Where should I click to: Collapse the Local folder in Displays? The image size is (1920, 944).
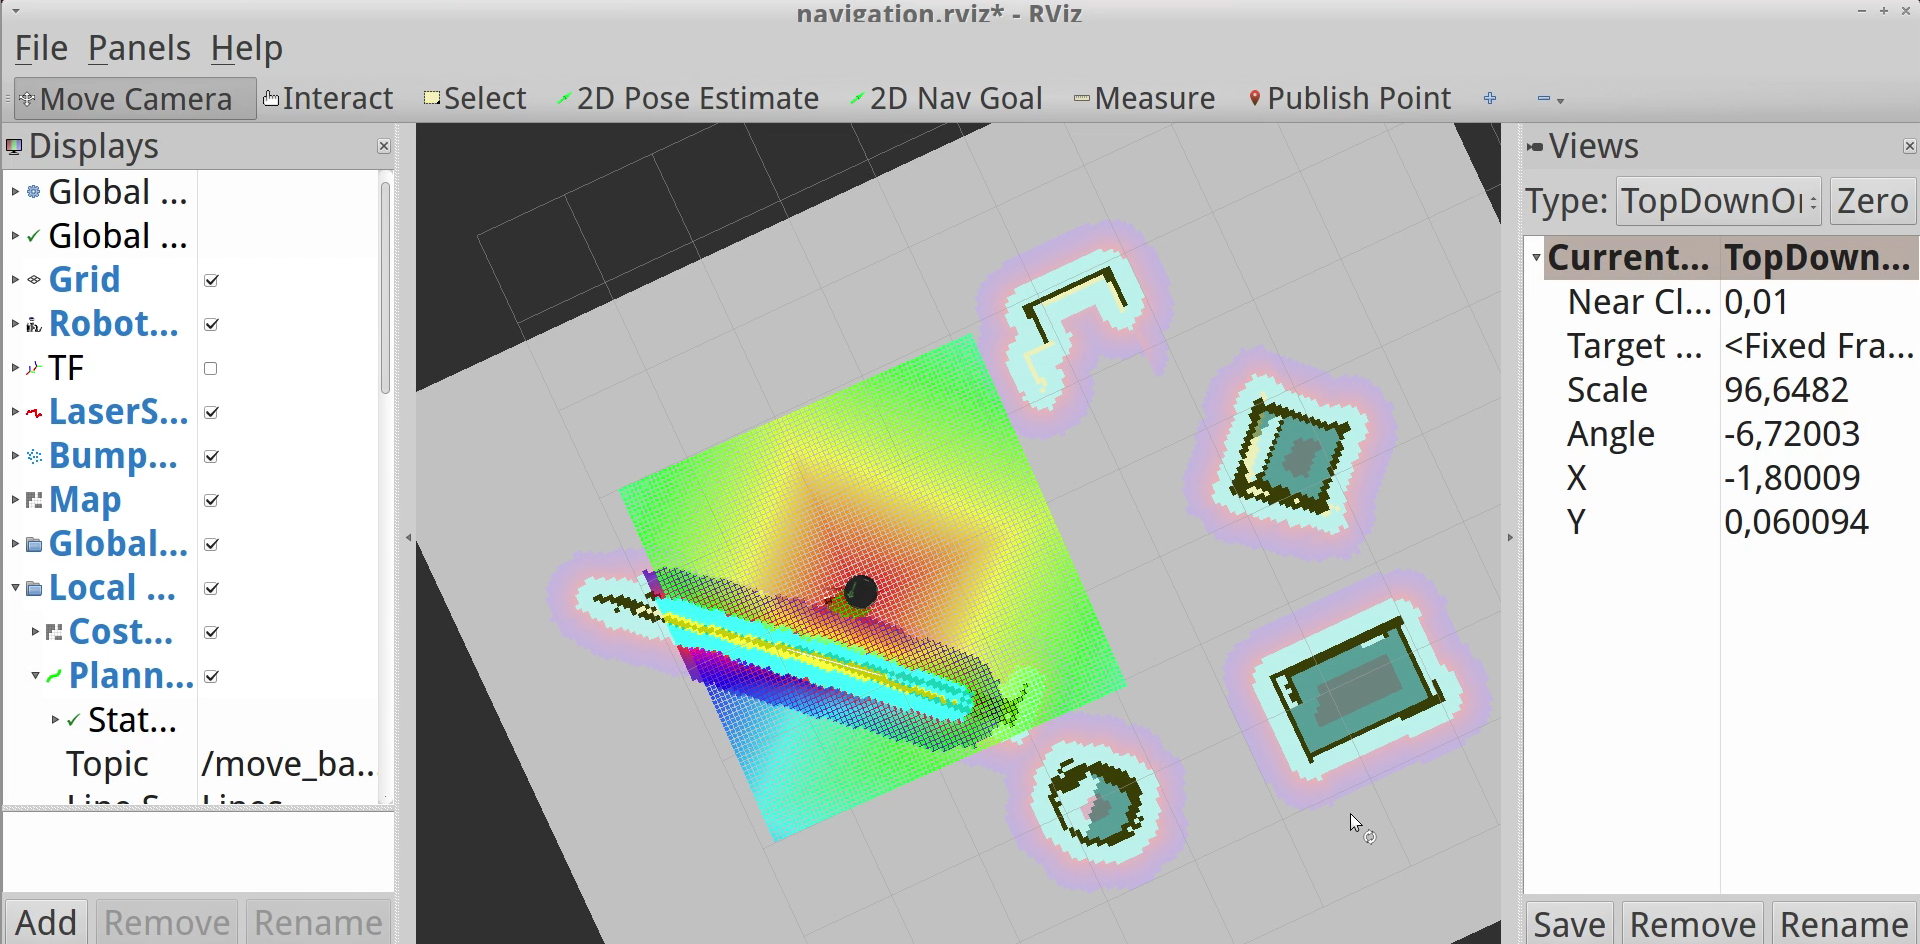point(15,588)
